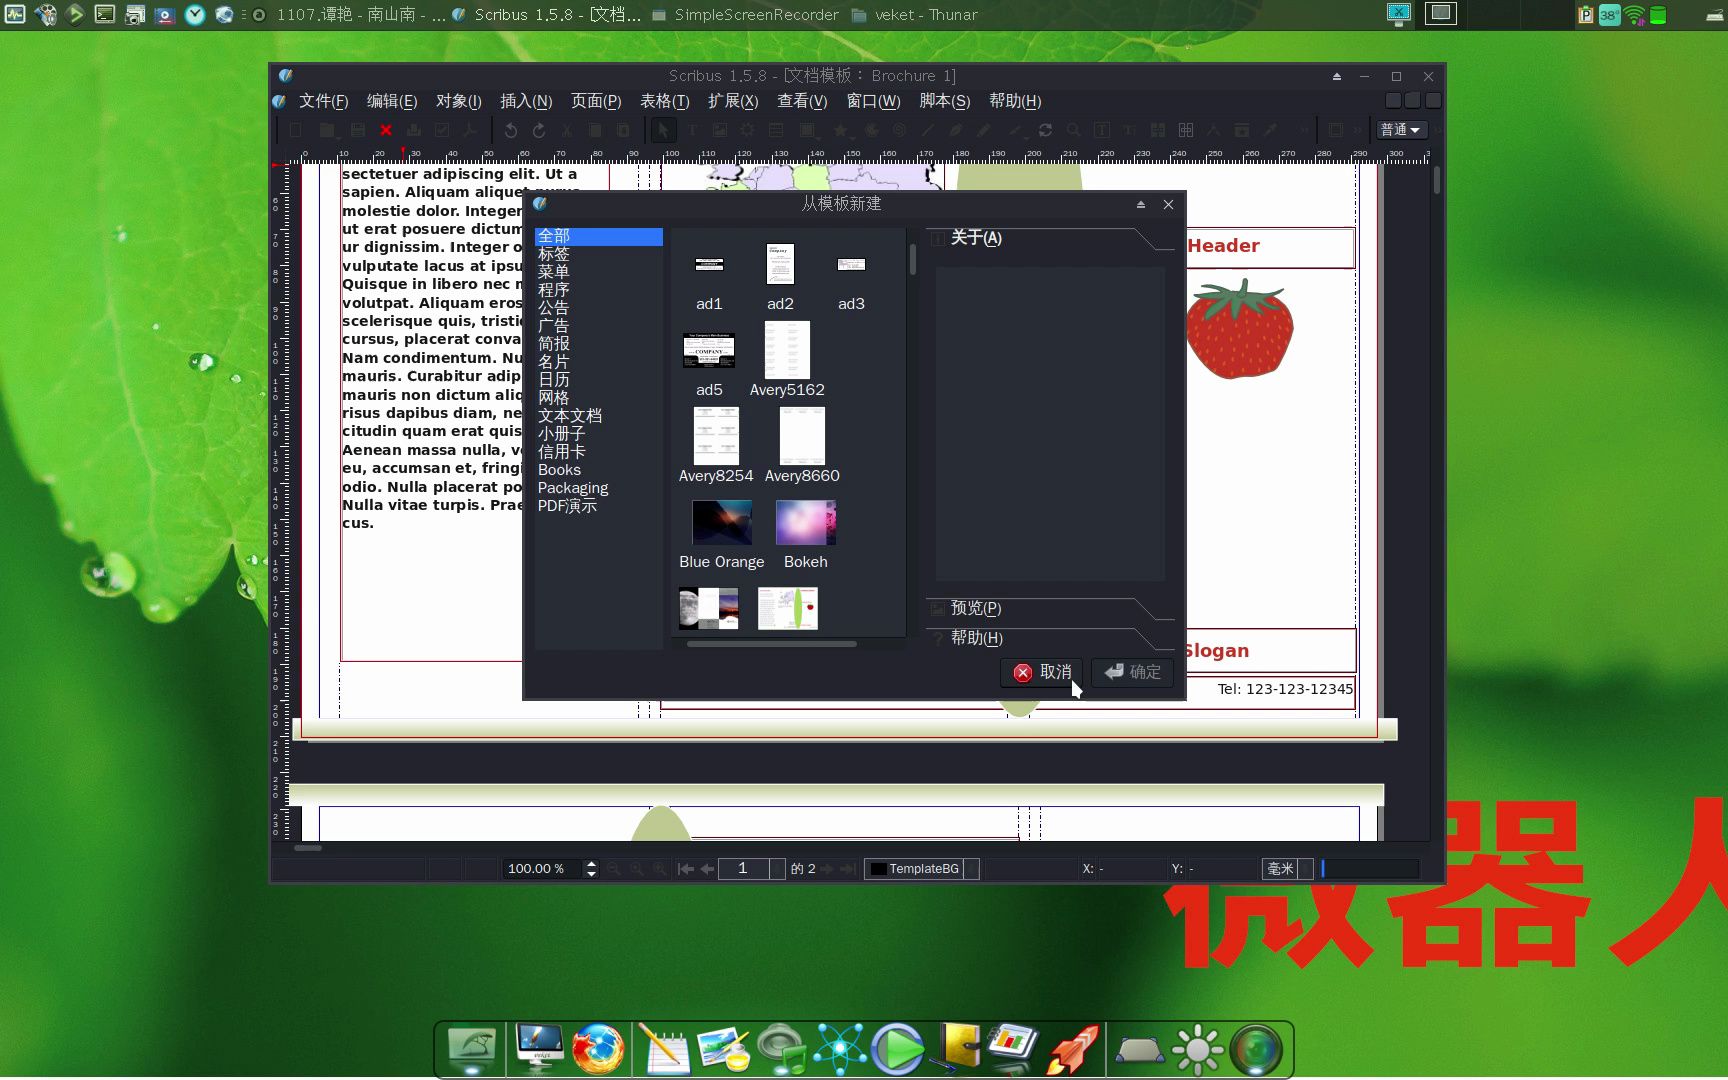The height and width of the screenshot is (1080, 1728).
Task: Click the zoom in magnifier in status bar
Action: [x=659, y=869]
